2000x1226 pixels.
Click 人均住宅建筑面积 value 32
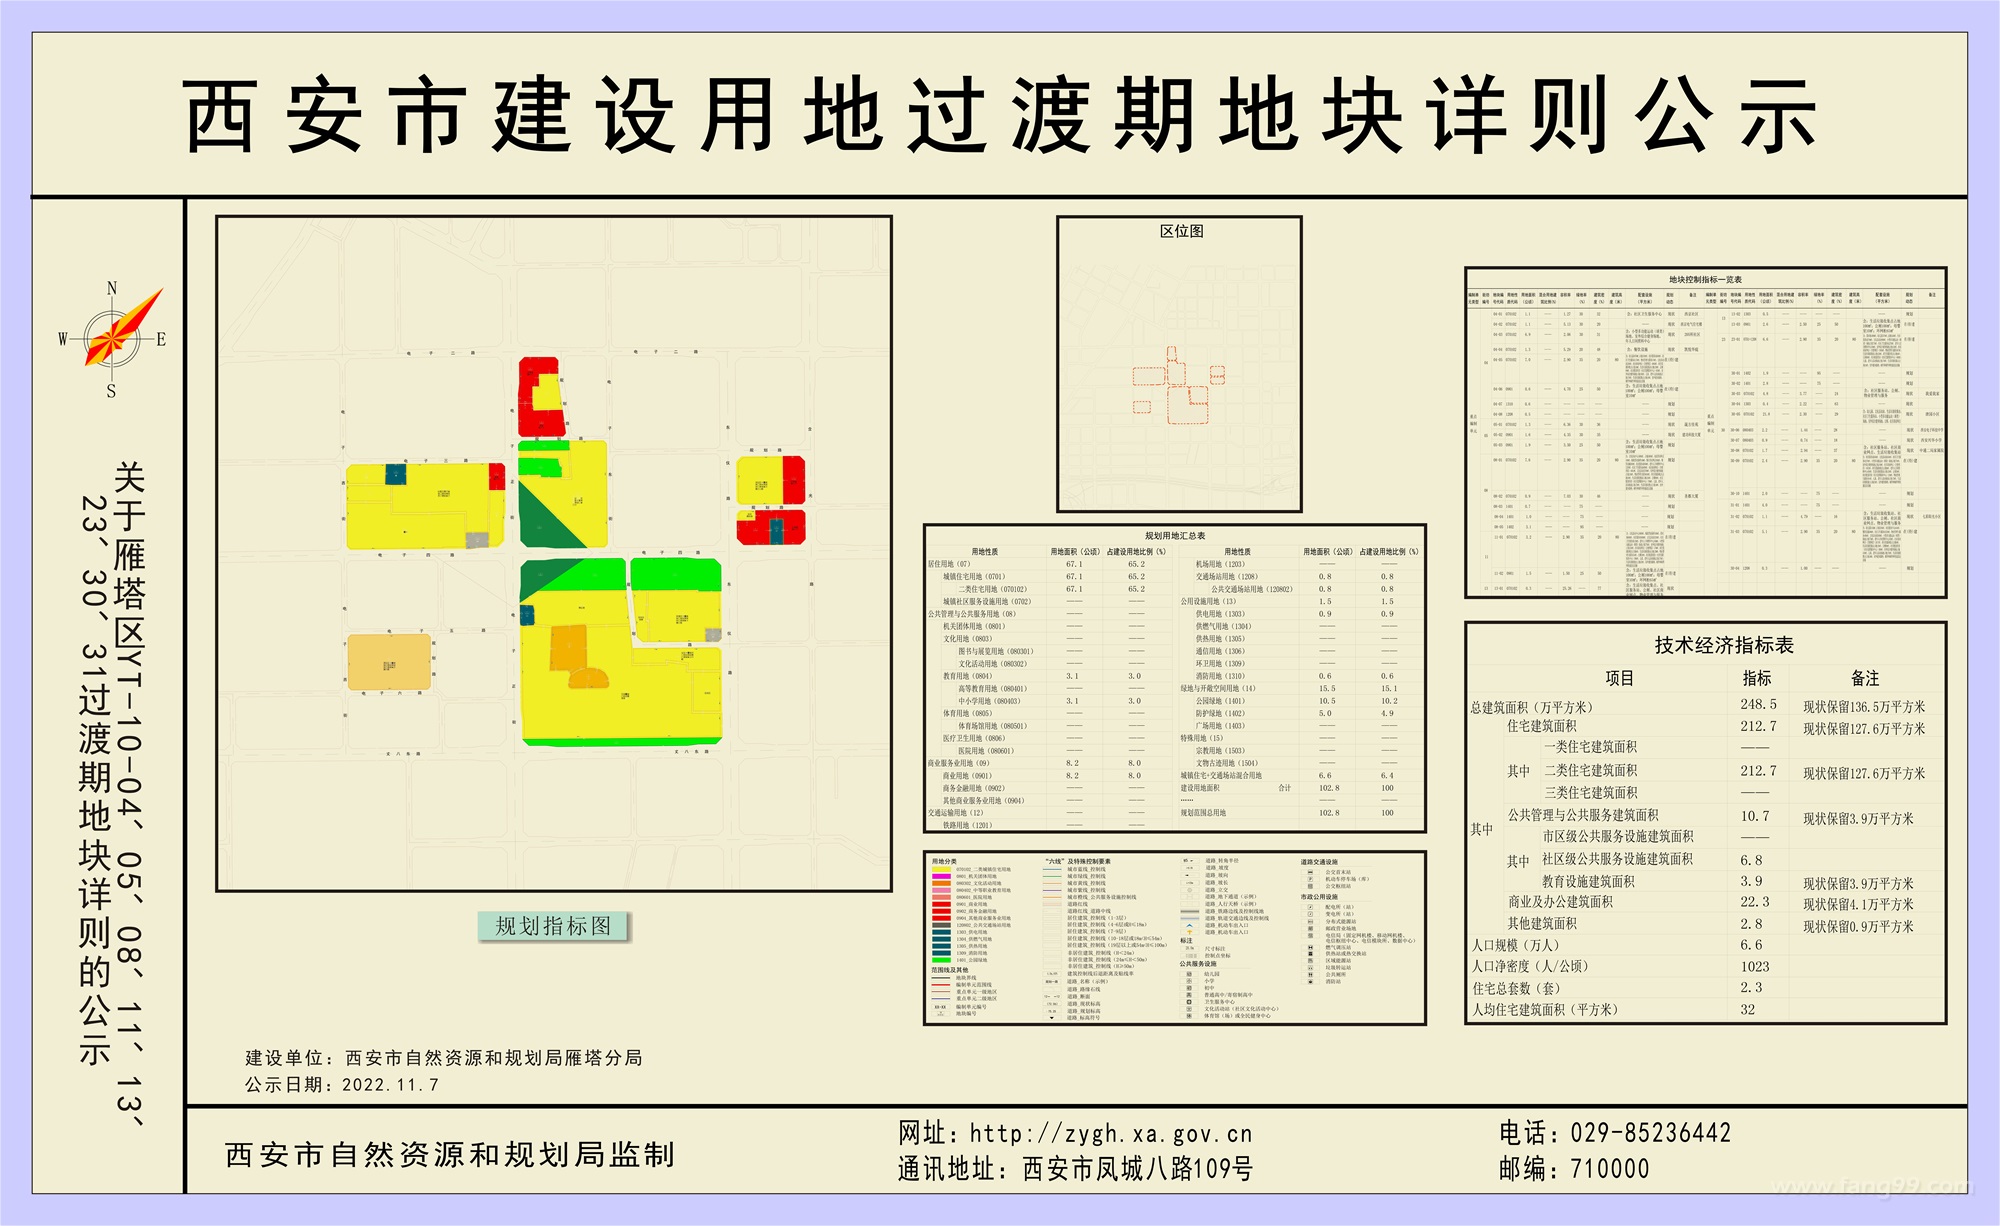pyautogui.click(x=1747, y=1009)
